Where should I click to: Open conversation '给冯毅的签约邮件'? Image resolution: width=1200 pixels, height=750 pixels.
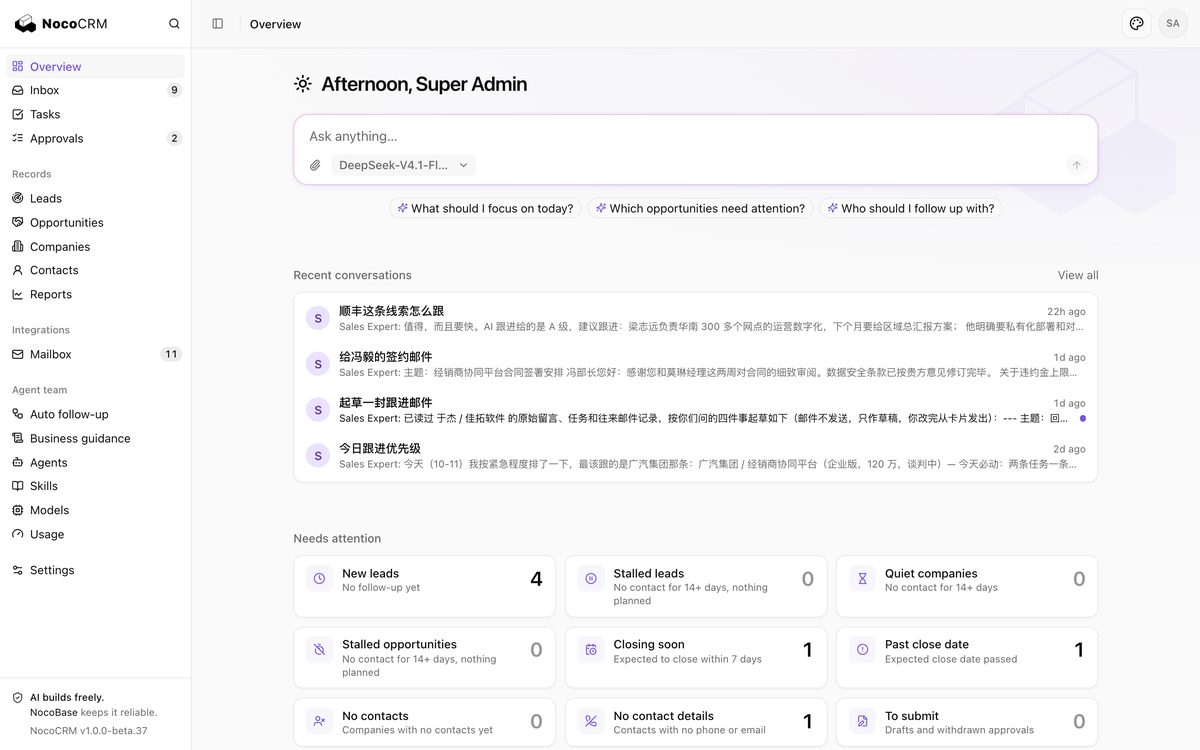pyautogui.click(x=695, y=364)
